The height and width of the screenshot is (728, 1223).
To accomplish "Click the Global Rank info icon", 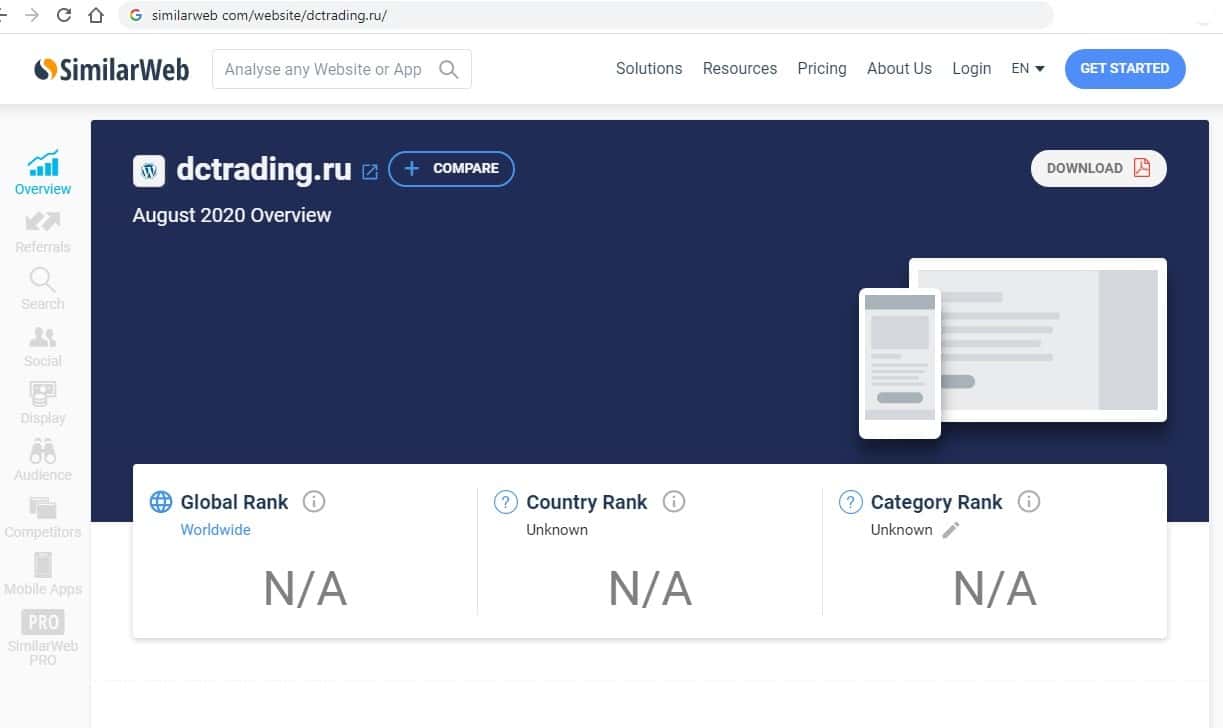I will click(314, 501).
